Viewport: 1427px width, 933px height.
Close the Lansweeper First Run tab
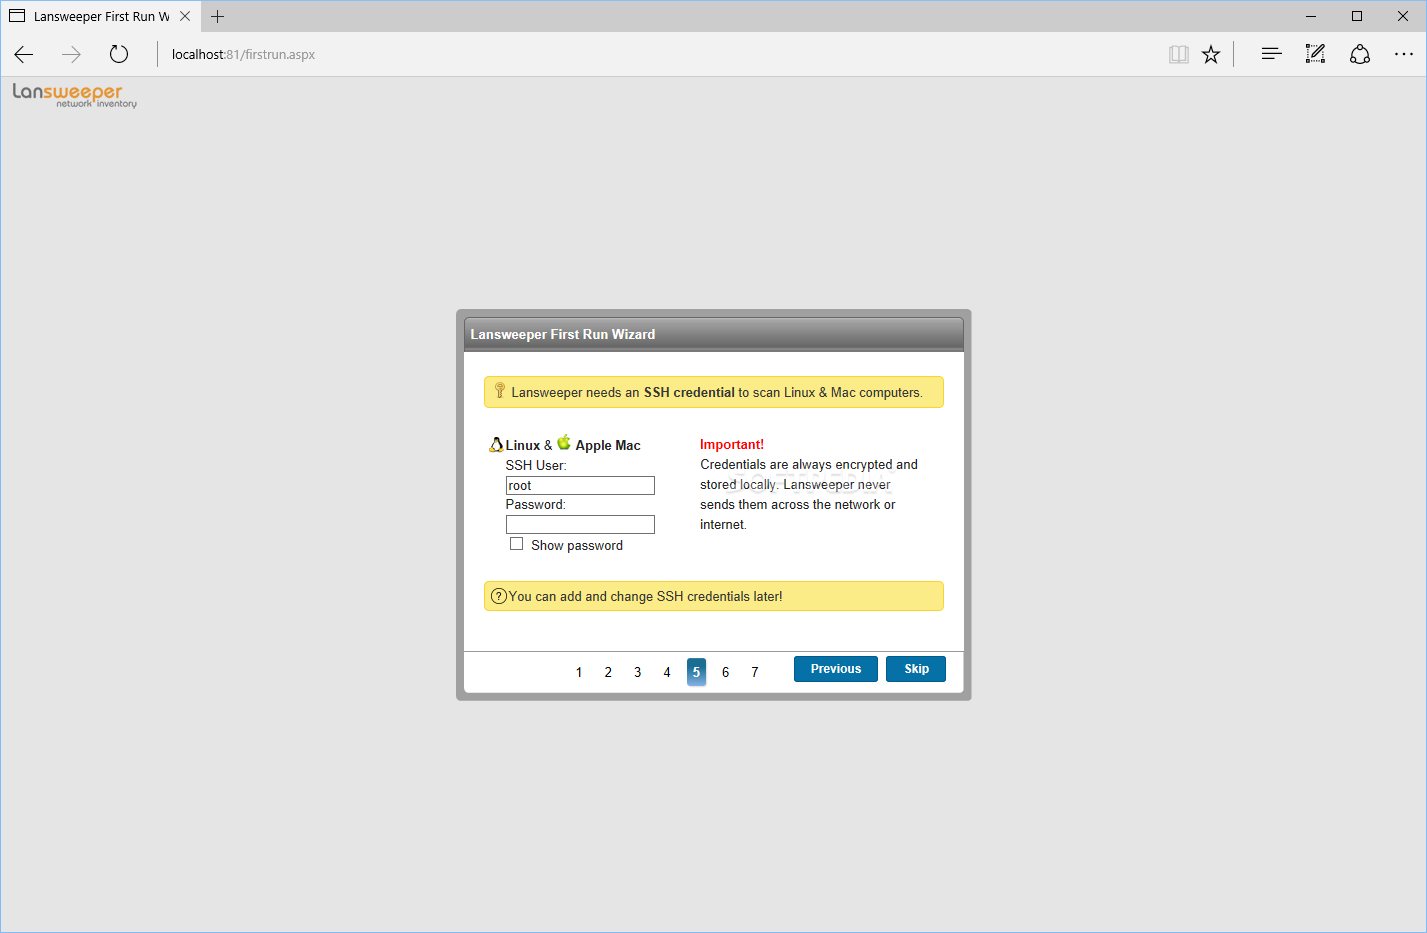click(x=185, y=16)
